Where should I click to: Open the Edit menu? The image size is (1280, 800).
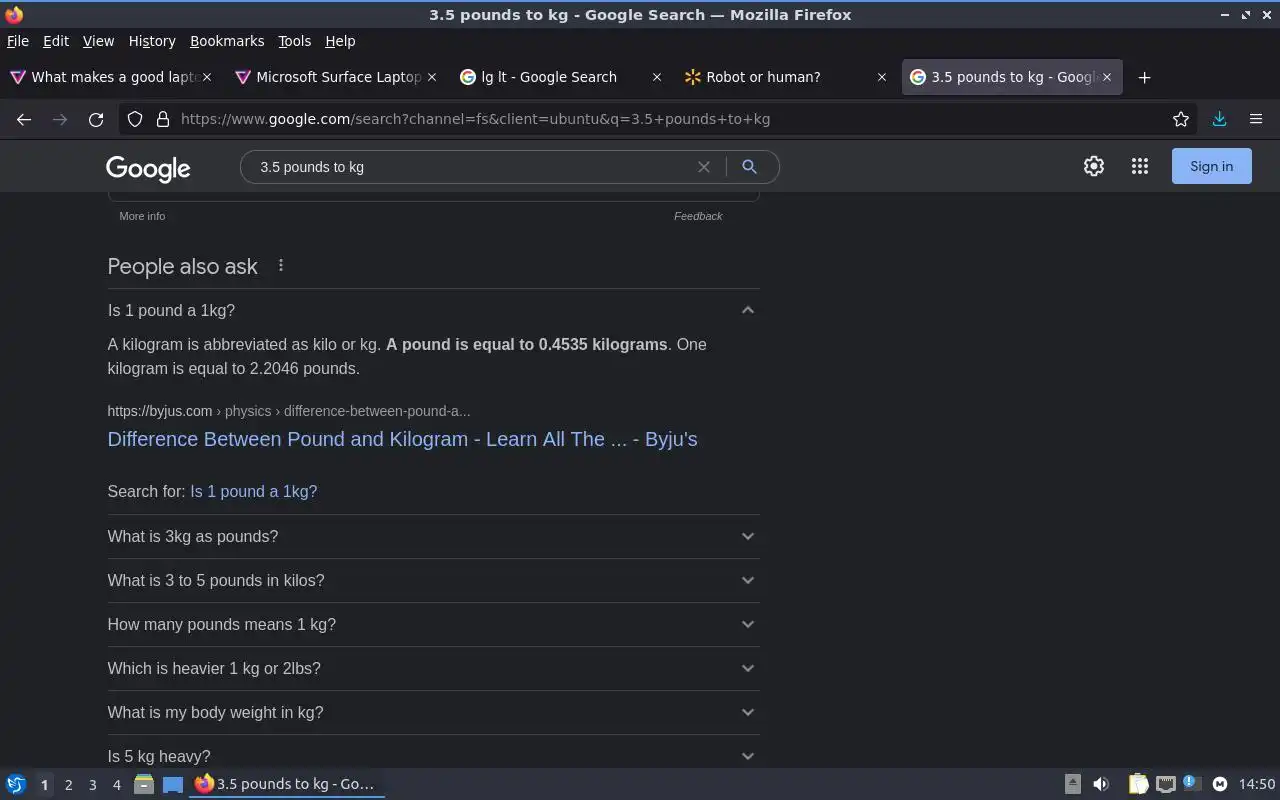(x=56, y=41)
